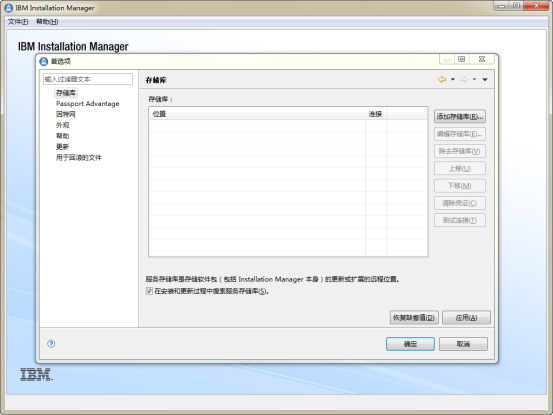The image size is (553, 415).
Task: Click the 连接 column header
Action: [x=376, y=114]
